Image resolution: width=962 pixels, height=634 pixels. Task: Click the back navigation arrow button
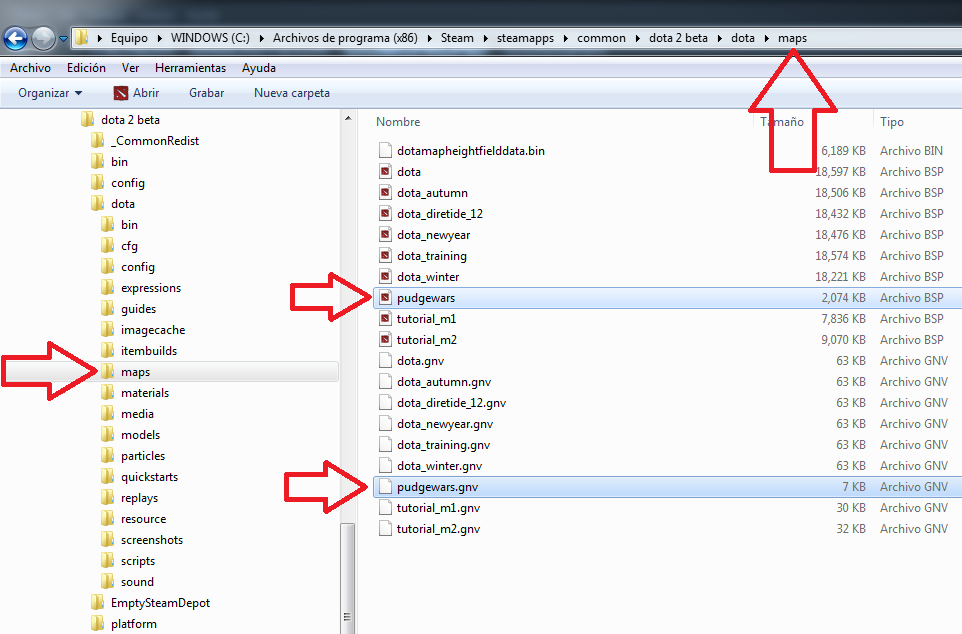coord(16,39)
